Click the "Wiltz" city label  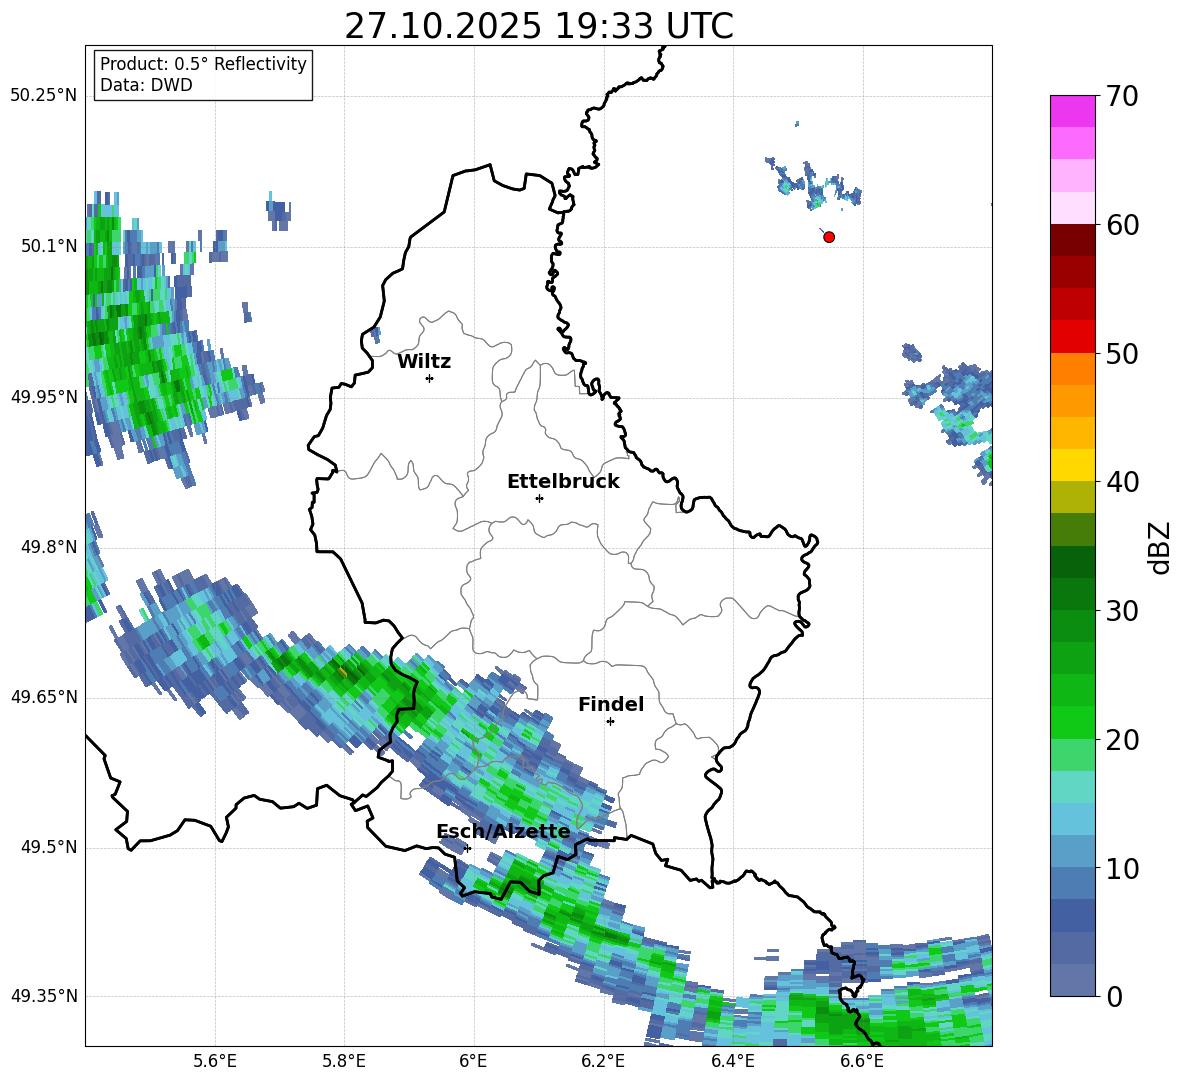click(x=424, y=362)
